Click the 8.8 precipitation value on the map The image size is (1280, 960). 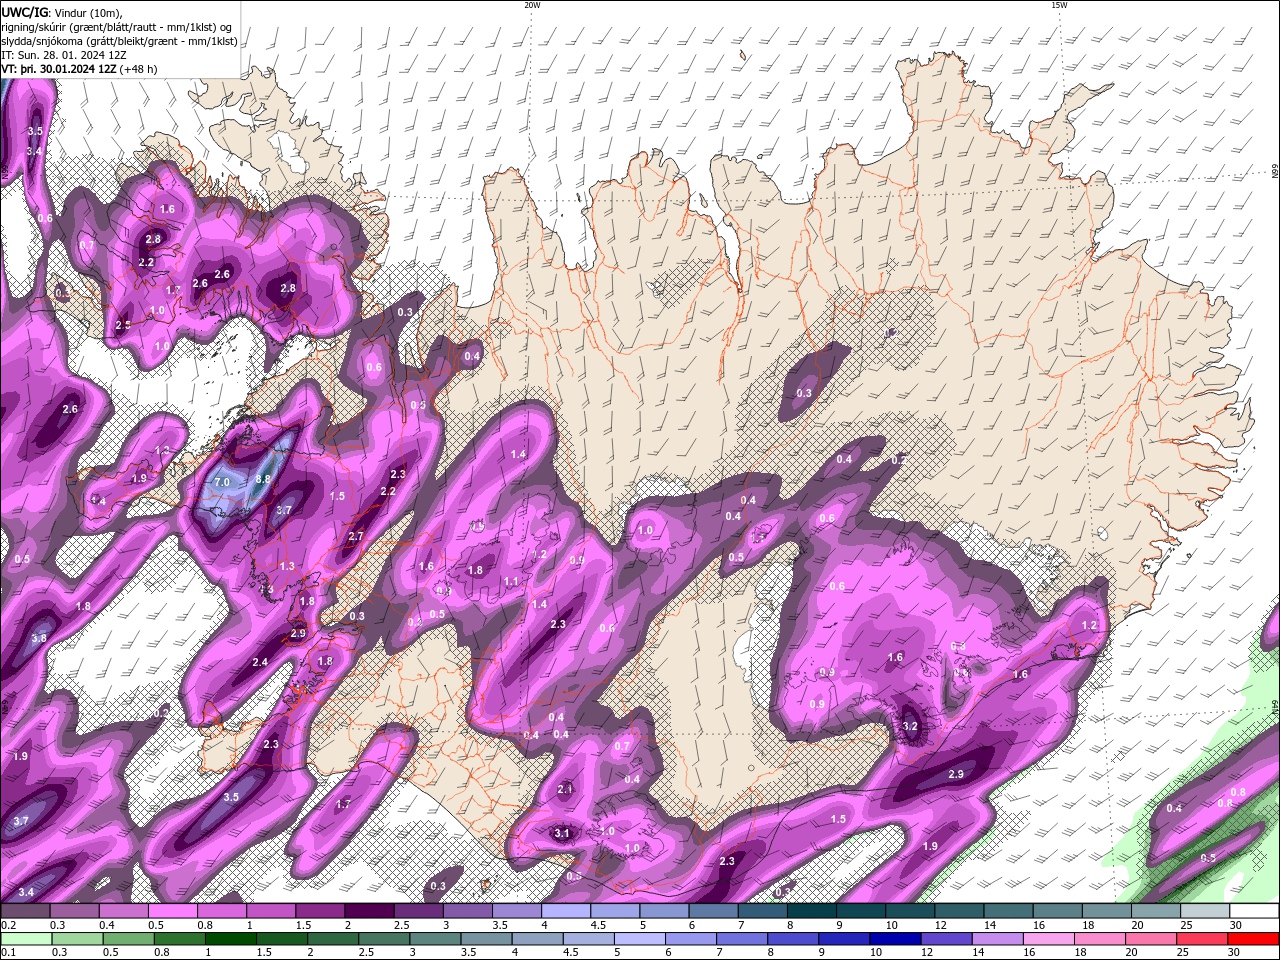(x=264, y=480)
